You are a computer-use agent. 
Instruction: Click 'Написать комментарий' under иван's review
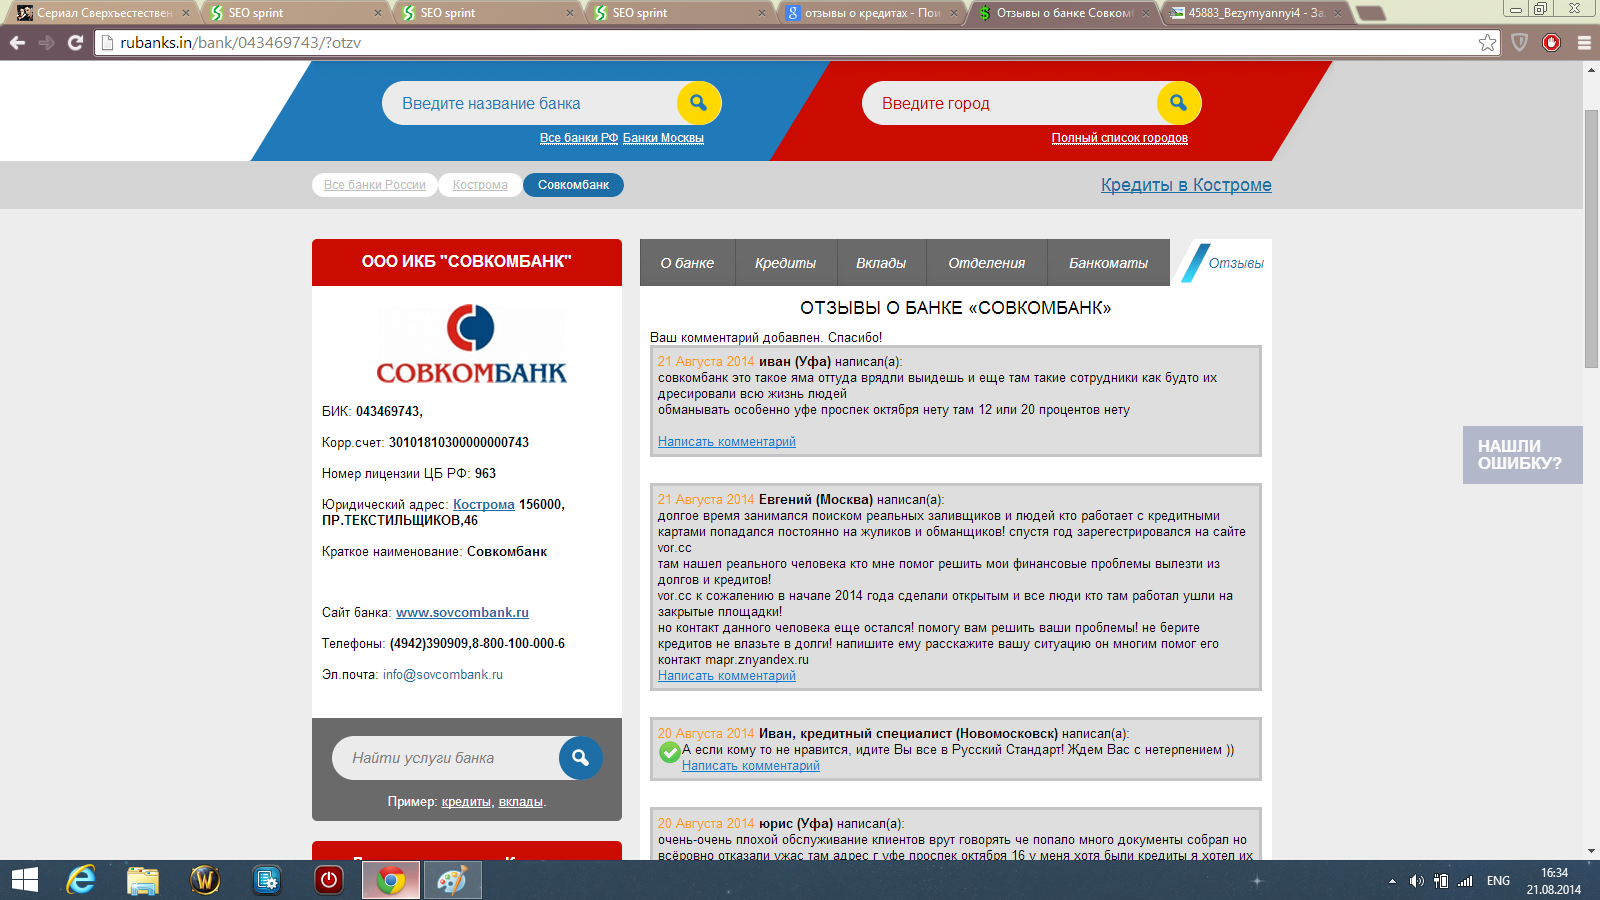click(x=727, y=442)
